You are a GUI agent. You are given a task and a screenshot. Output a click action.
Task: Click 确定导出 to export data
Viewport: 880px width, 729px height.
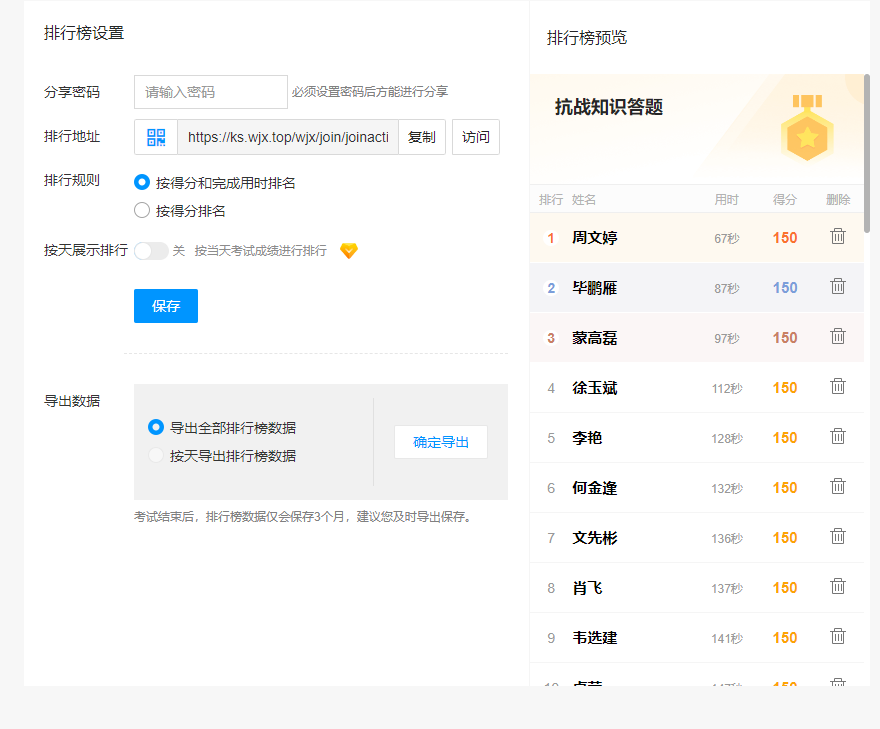tap(440, 442)
